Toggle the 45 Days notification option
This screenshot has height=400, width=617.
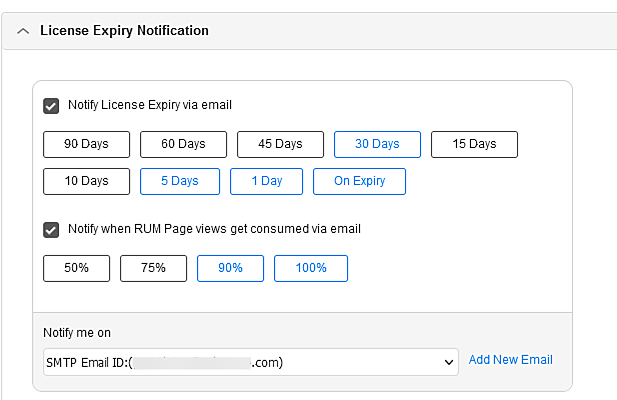280,144
